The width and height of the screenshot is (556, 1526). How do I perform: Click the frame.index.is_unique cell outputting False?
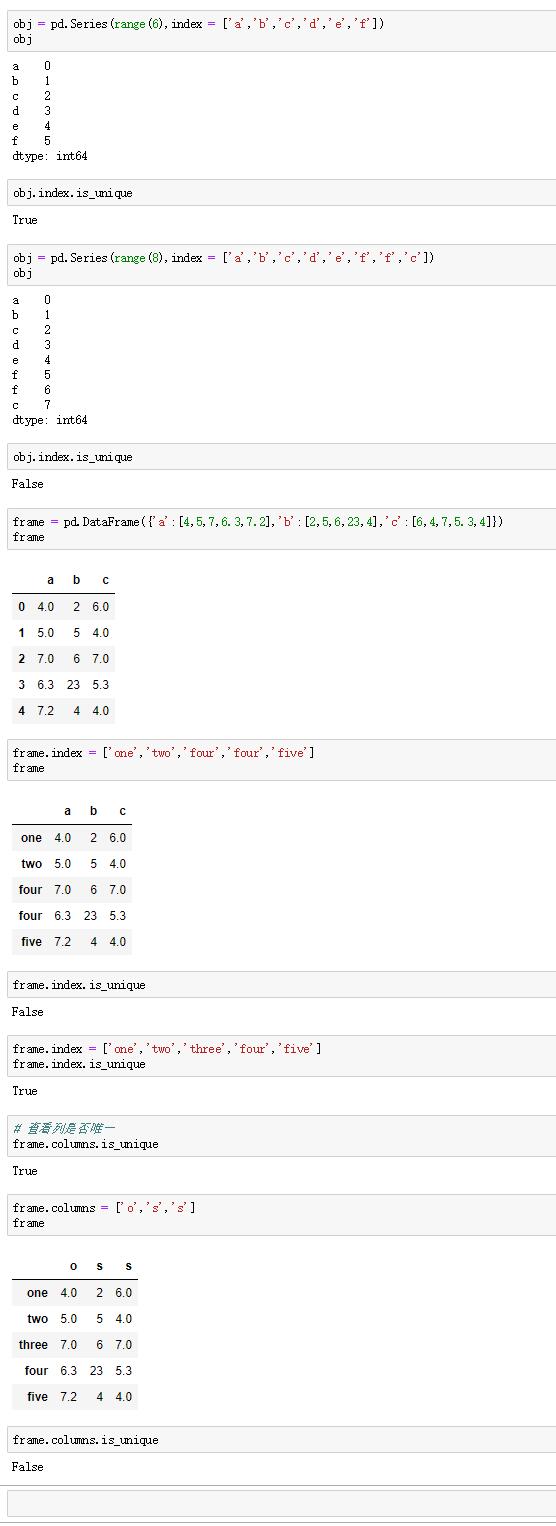pos(282,985)
